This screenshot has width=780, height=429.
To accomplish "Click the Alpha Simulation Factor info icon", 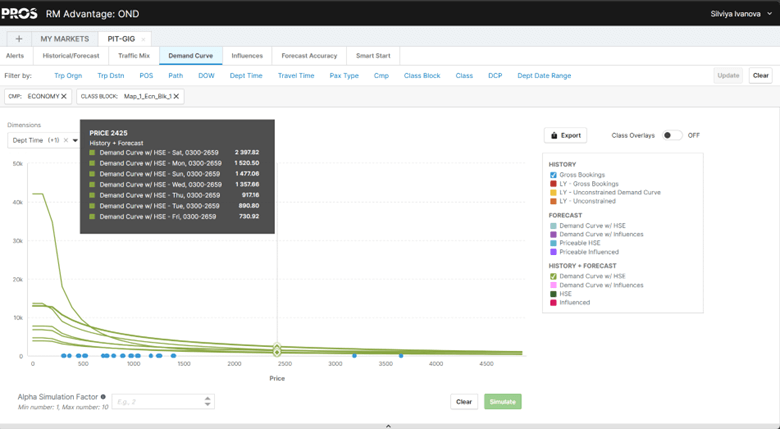I will pyautogui.click(x=103, y=397).
